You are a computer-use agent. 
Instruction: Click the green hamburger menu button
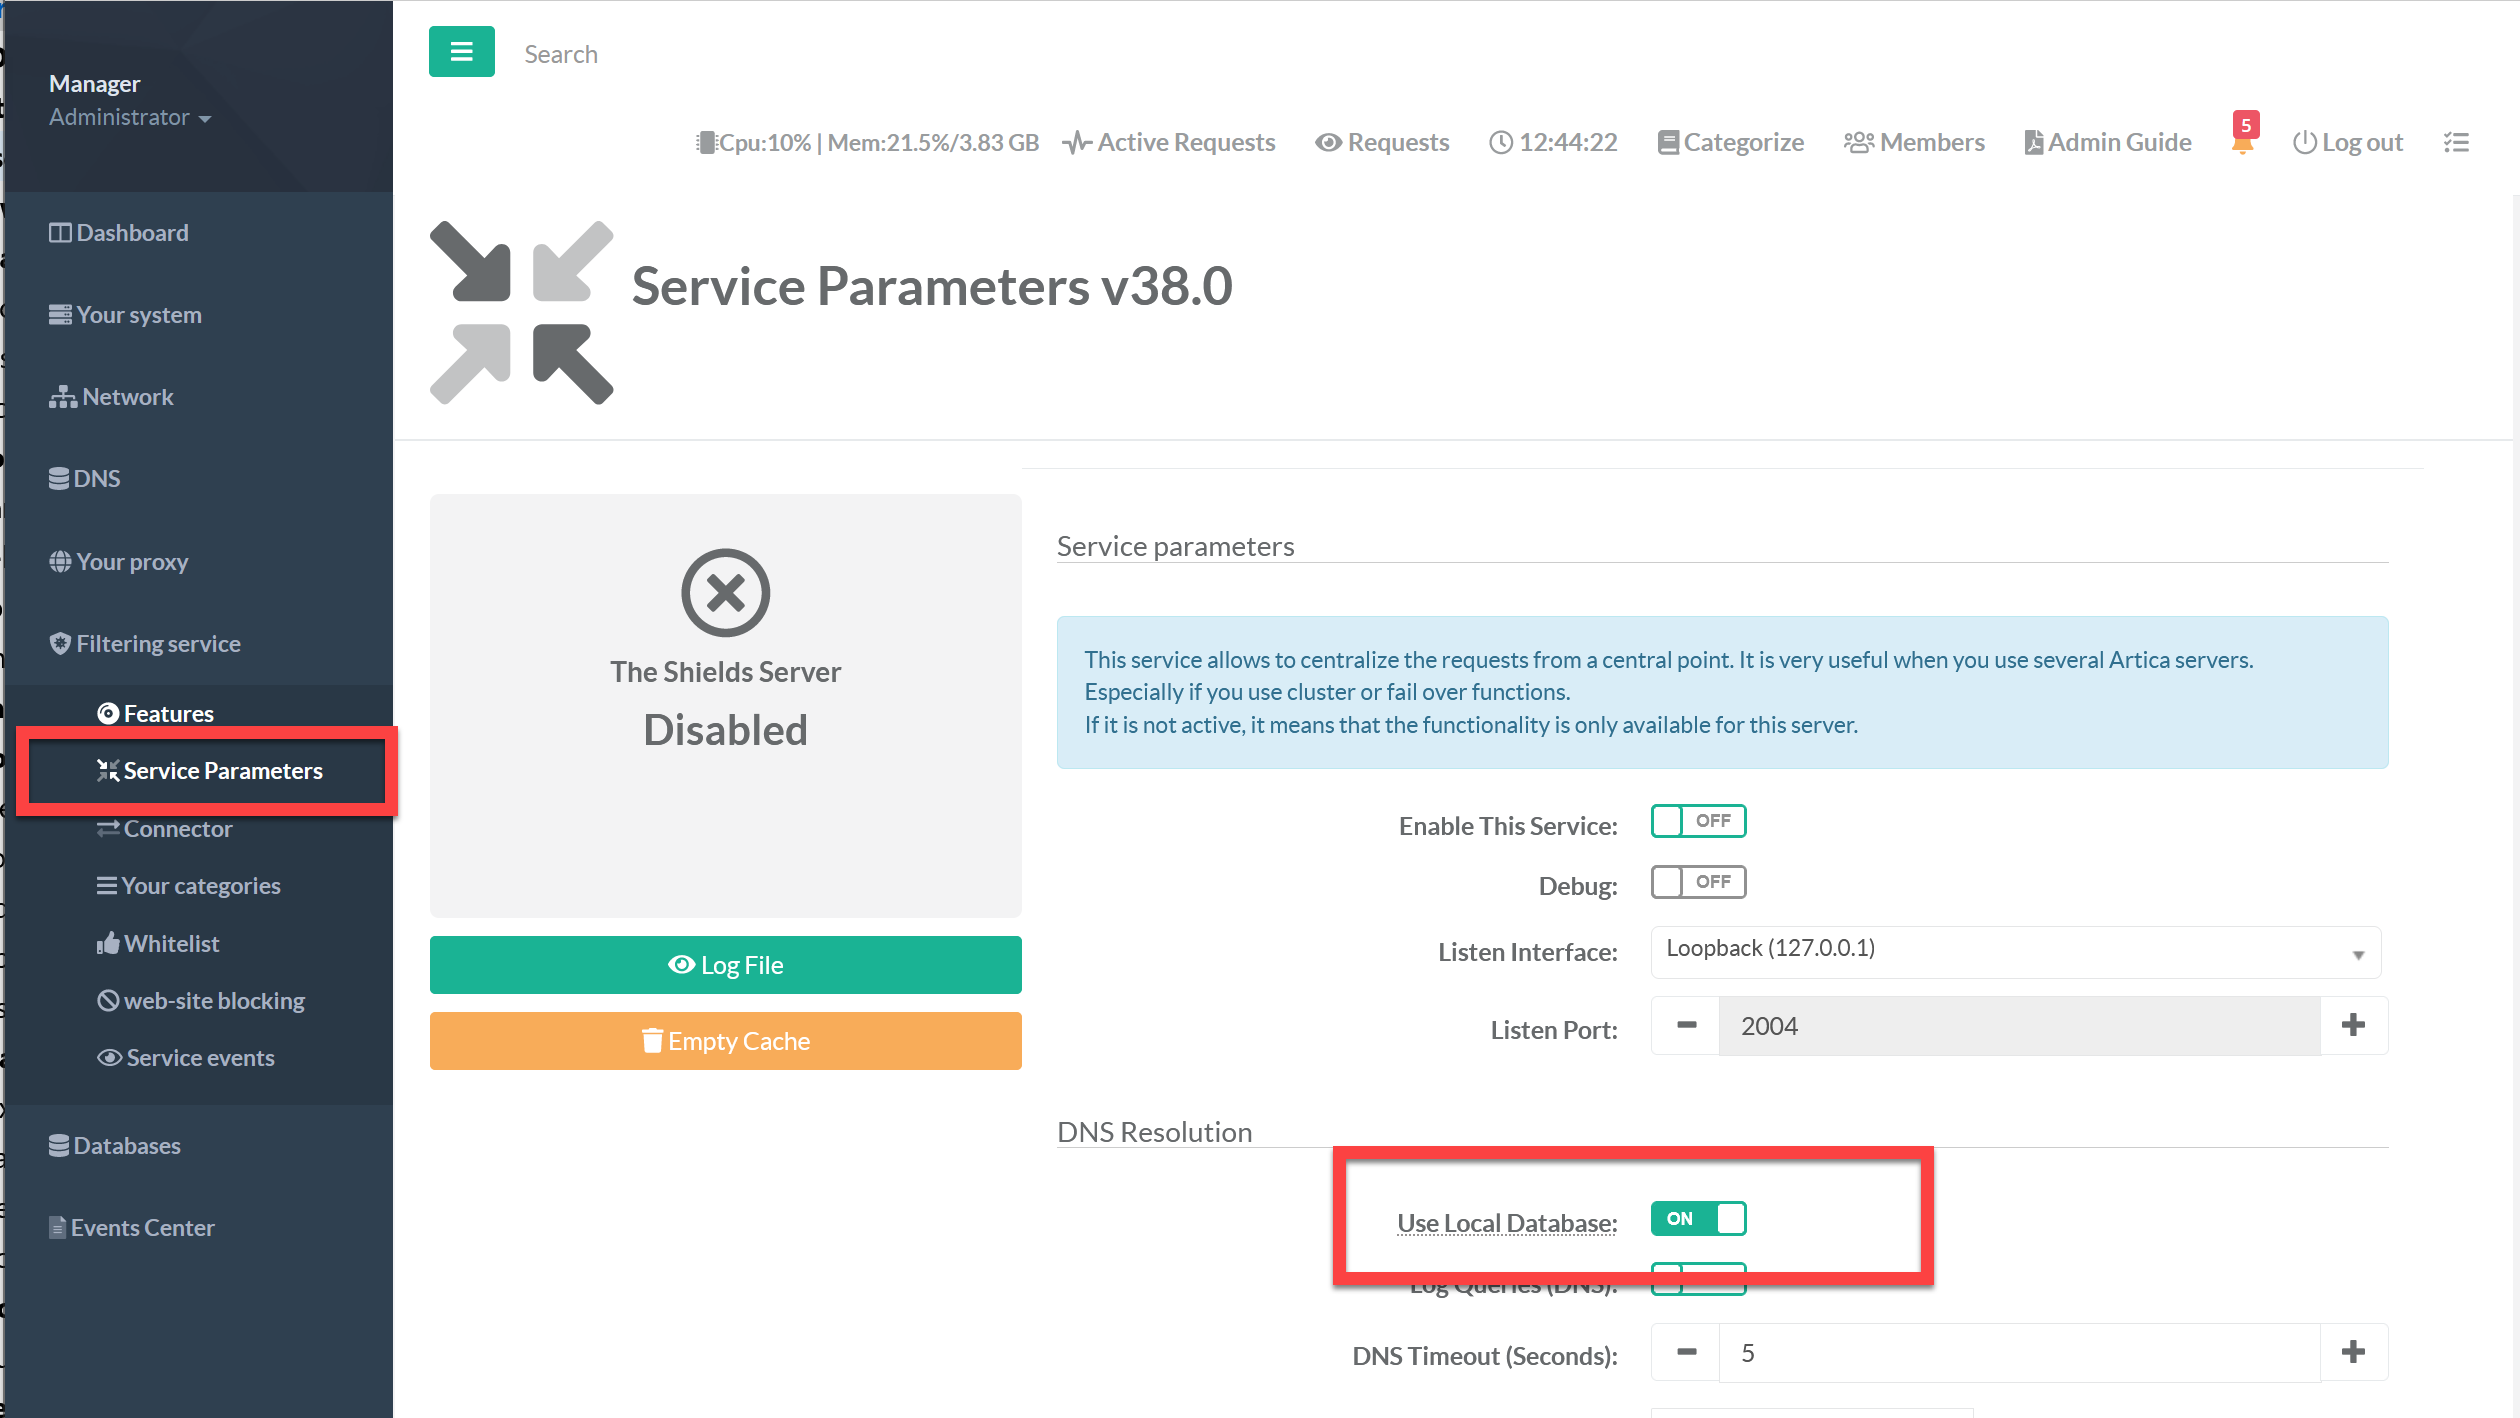(x=461, y=52)
